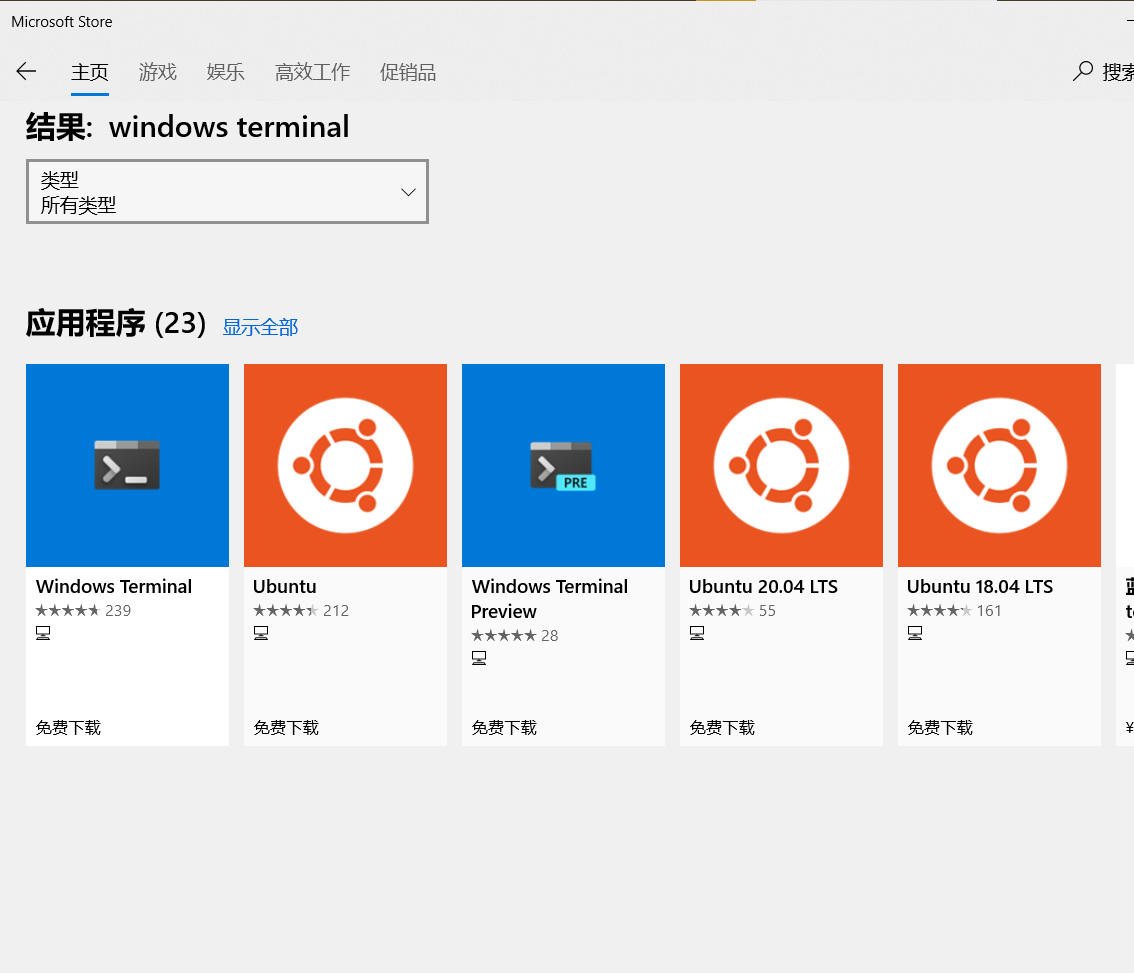The image size is (1134, 973).
Task: Switch to the 娱乐 tab
Action: 226,72
